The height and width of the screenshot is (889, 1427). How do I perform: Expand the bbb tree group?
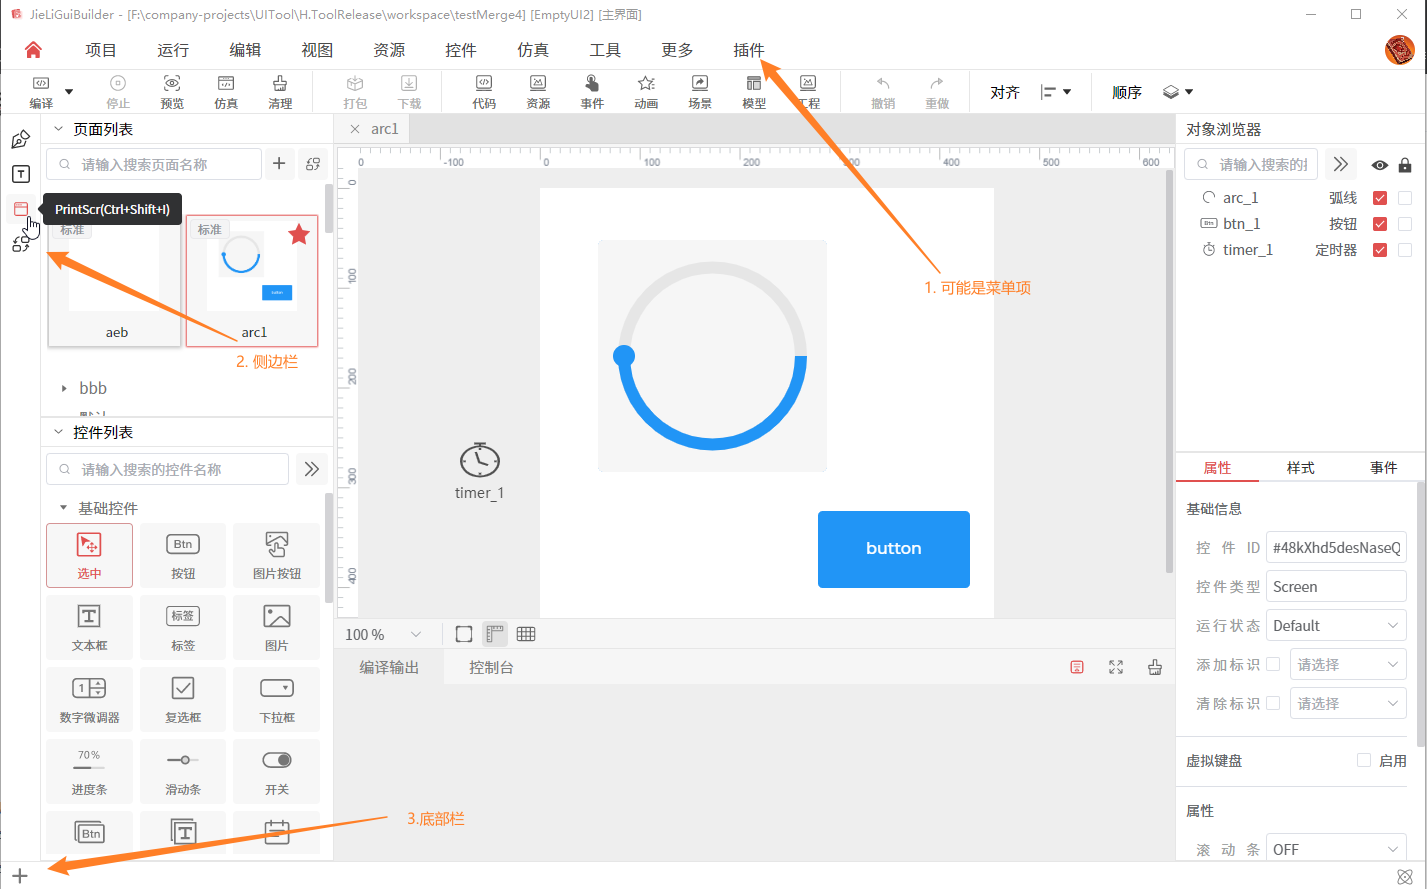(64, 388)
